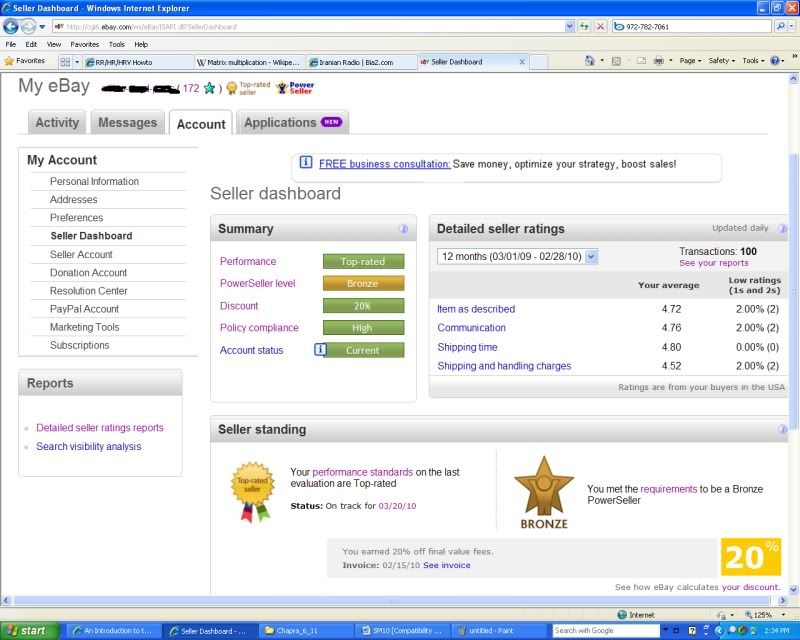800x640 pixels.
Task: Click the turquoise feedback star beside 172
Action: (209, 88)
